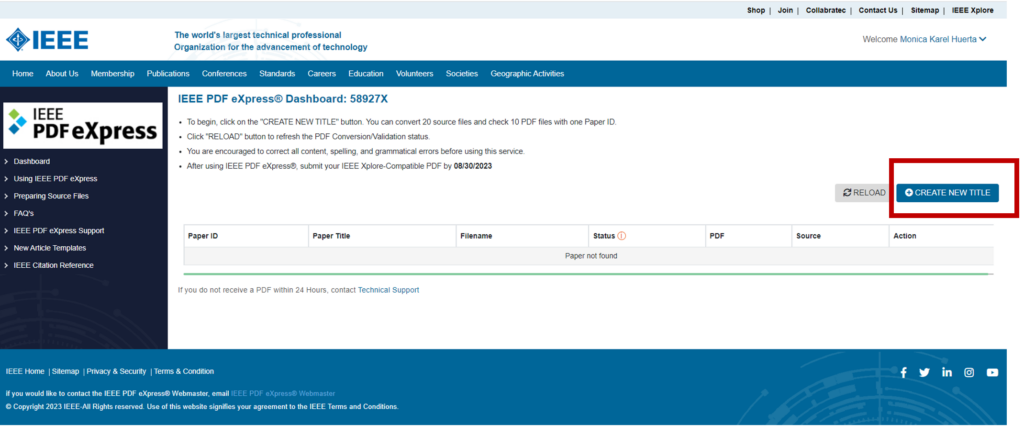Click the Terms & Condition footer link
Image resolution: width=1024 pixels, height=426 pixels.
point(184,372)
